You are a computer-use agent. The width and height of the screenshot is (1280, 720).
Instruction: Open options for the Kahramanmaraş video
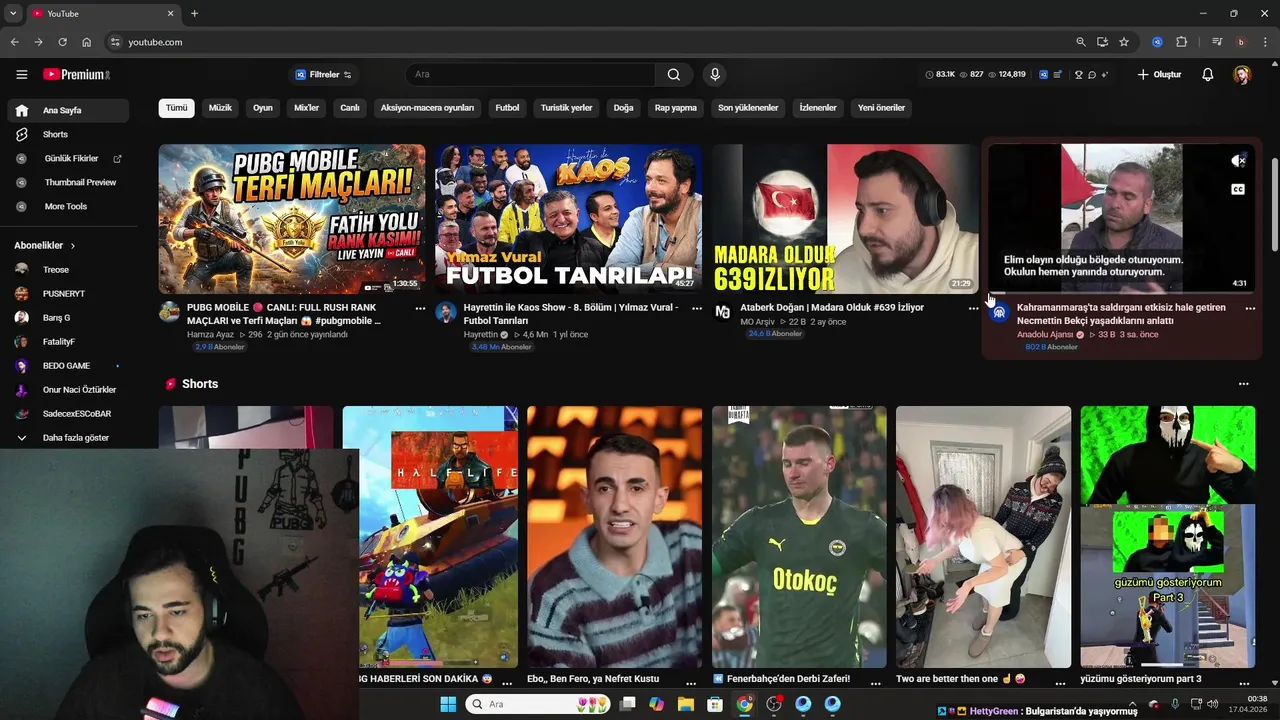tap(1250, 309)
